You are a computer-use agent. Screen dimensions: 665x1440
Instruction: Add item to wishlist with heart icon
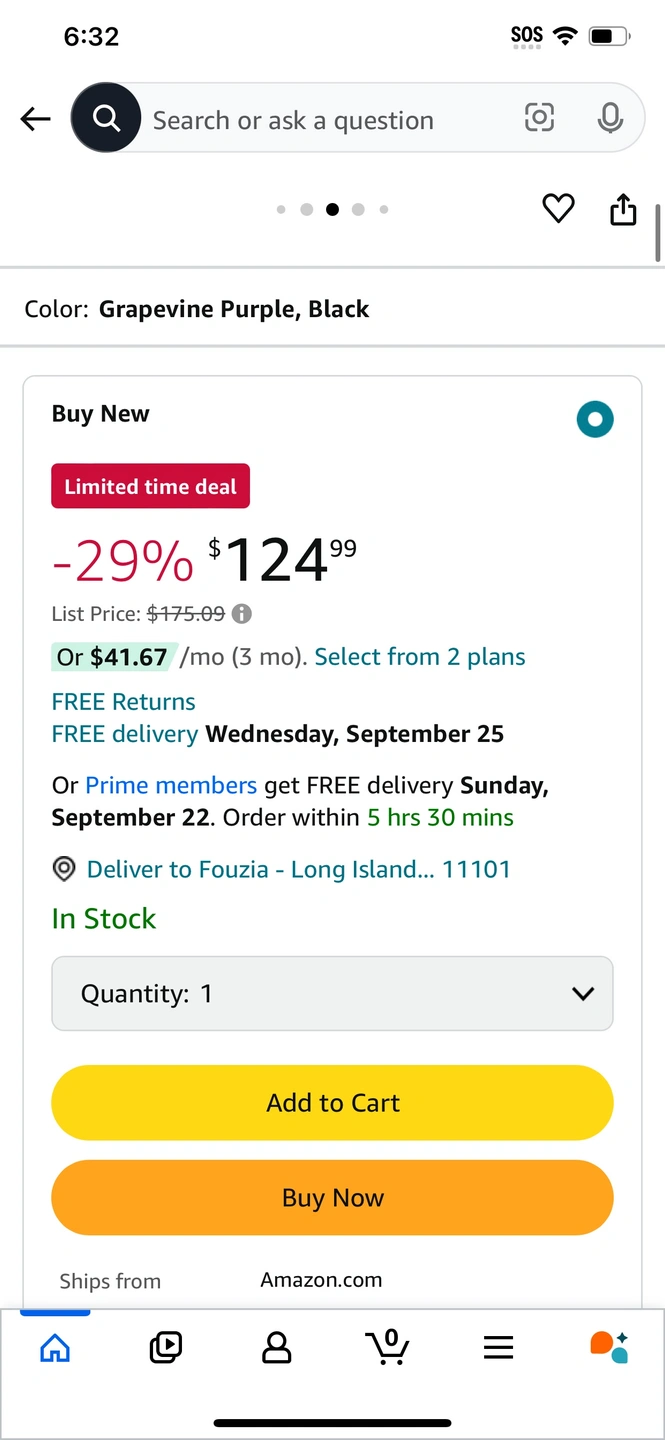(x=558, y=208)
